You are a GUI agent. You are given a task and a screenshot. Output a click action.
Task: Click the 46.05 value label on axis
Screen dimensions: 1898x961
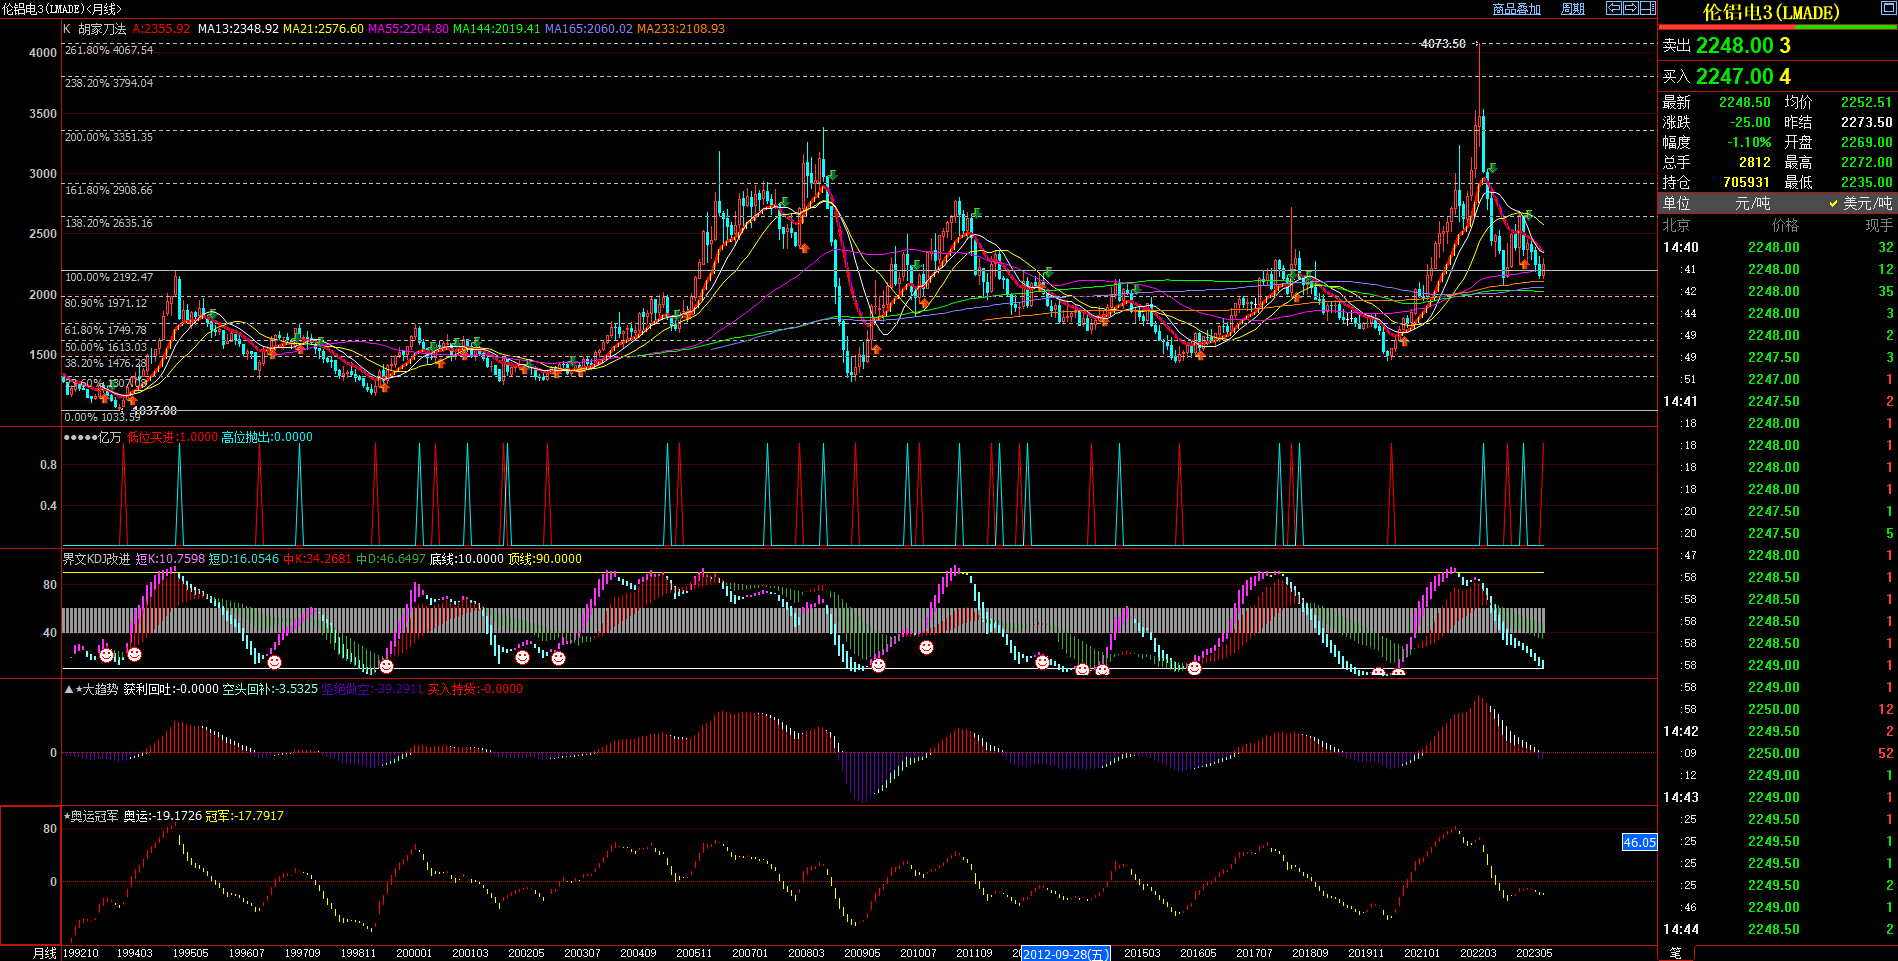1639,843
